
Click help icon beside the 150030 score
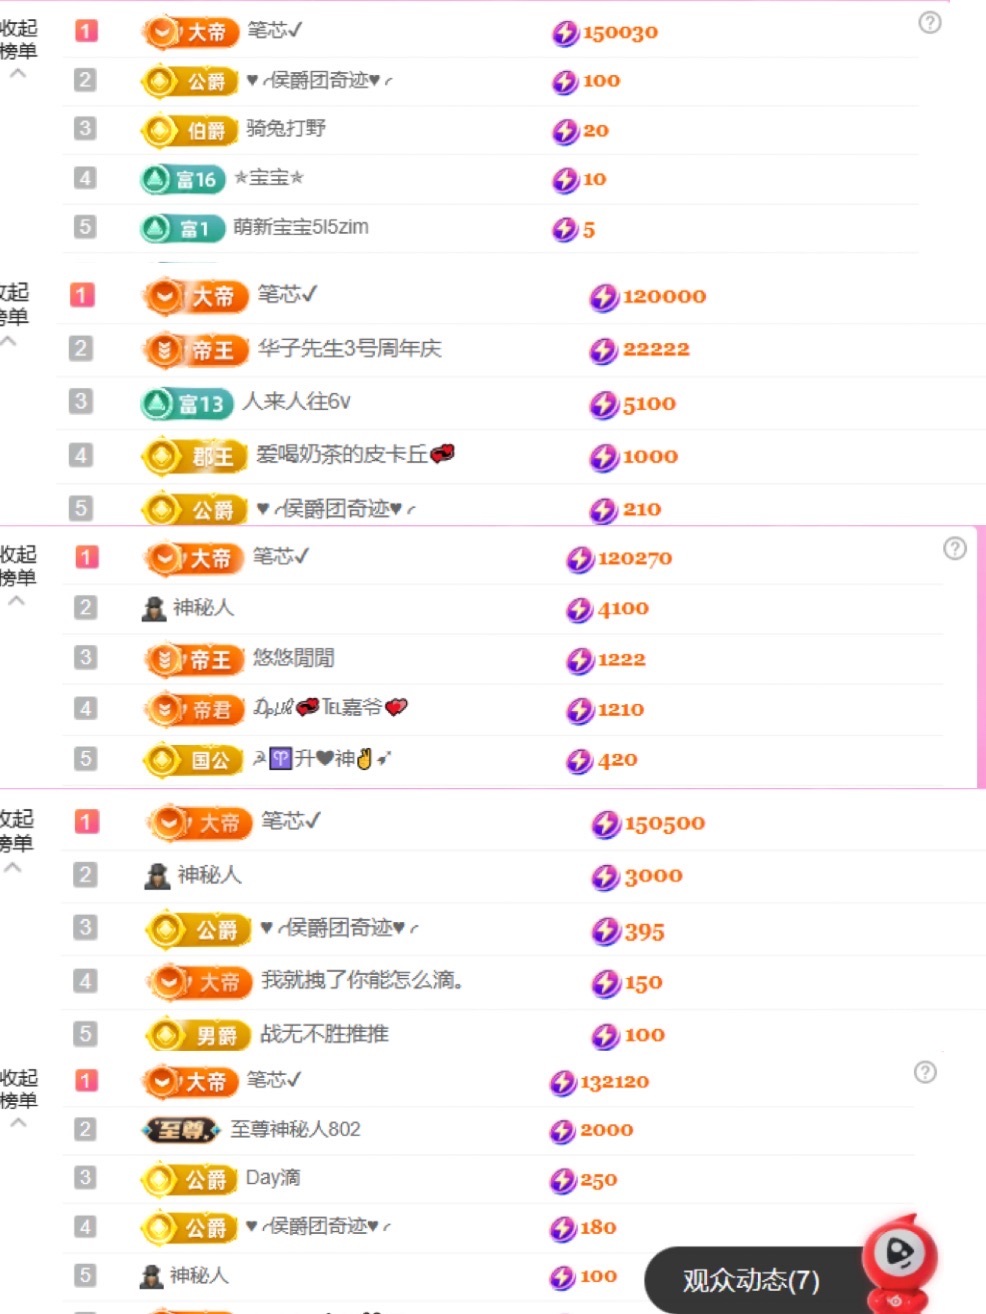[x=929, y=23]
